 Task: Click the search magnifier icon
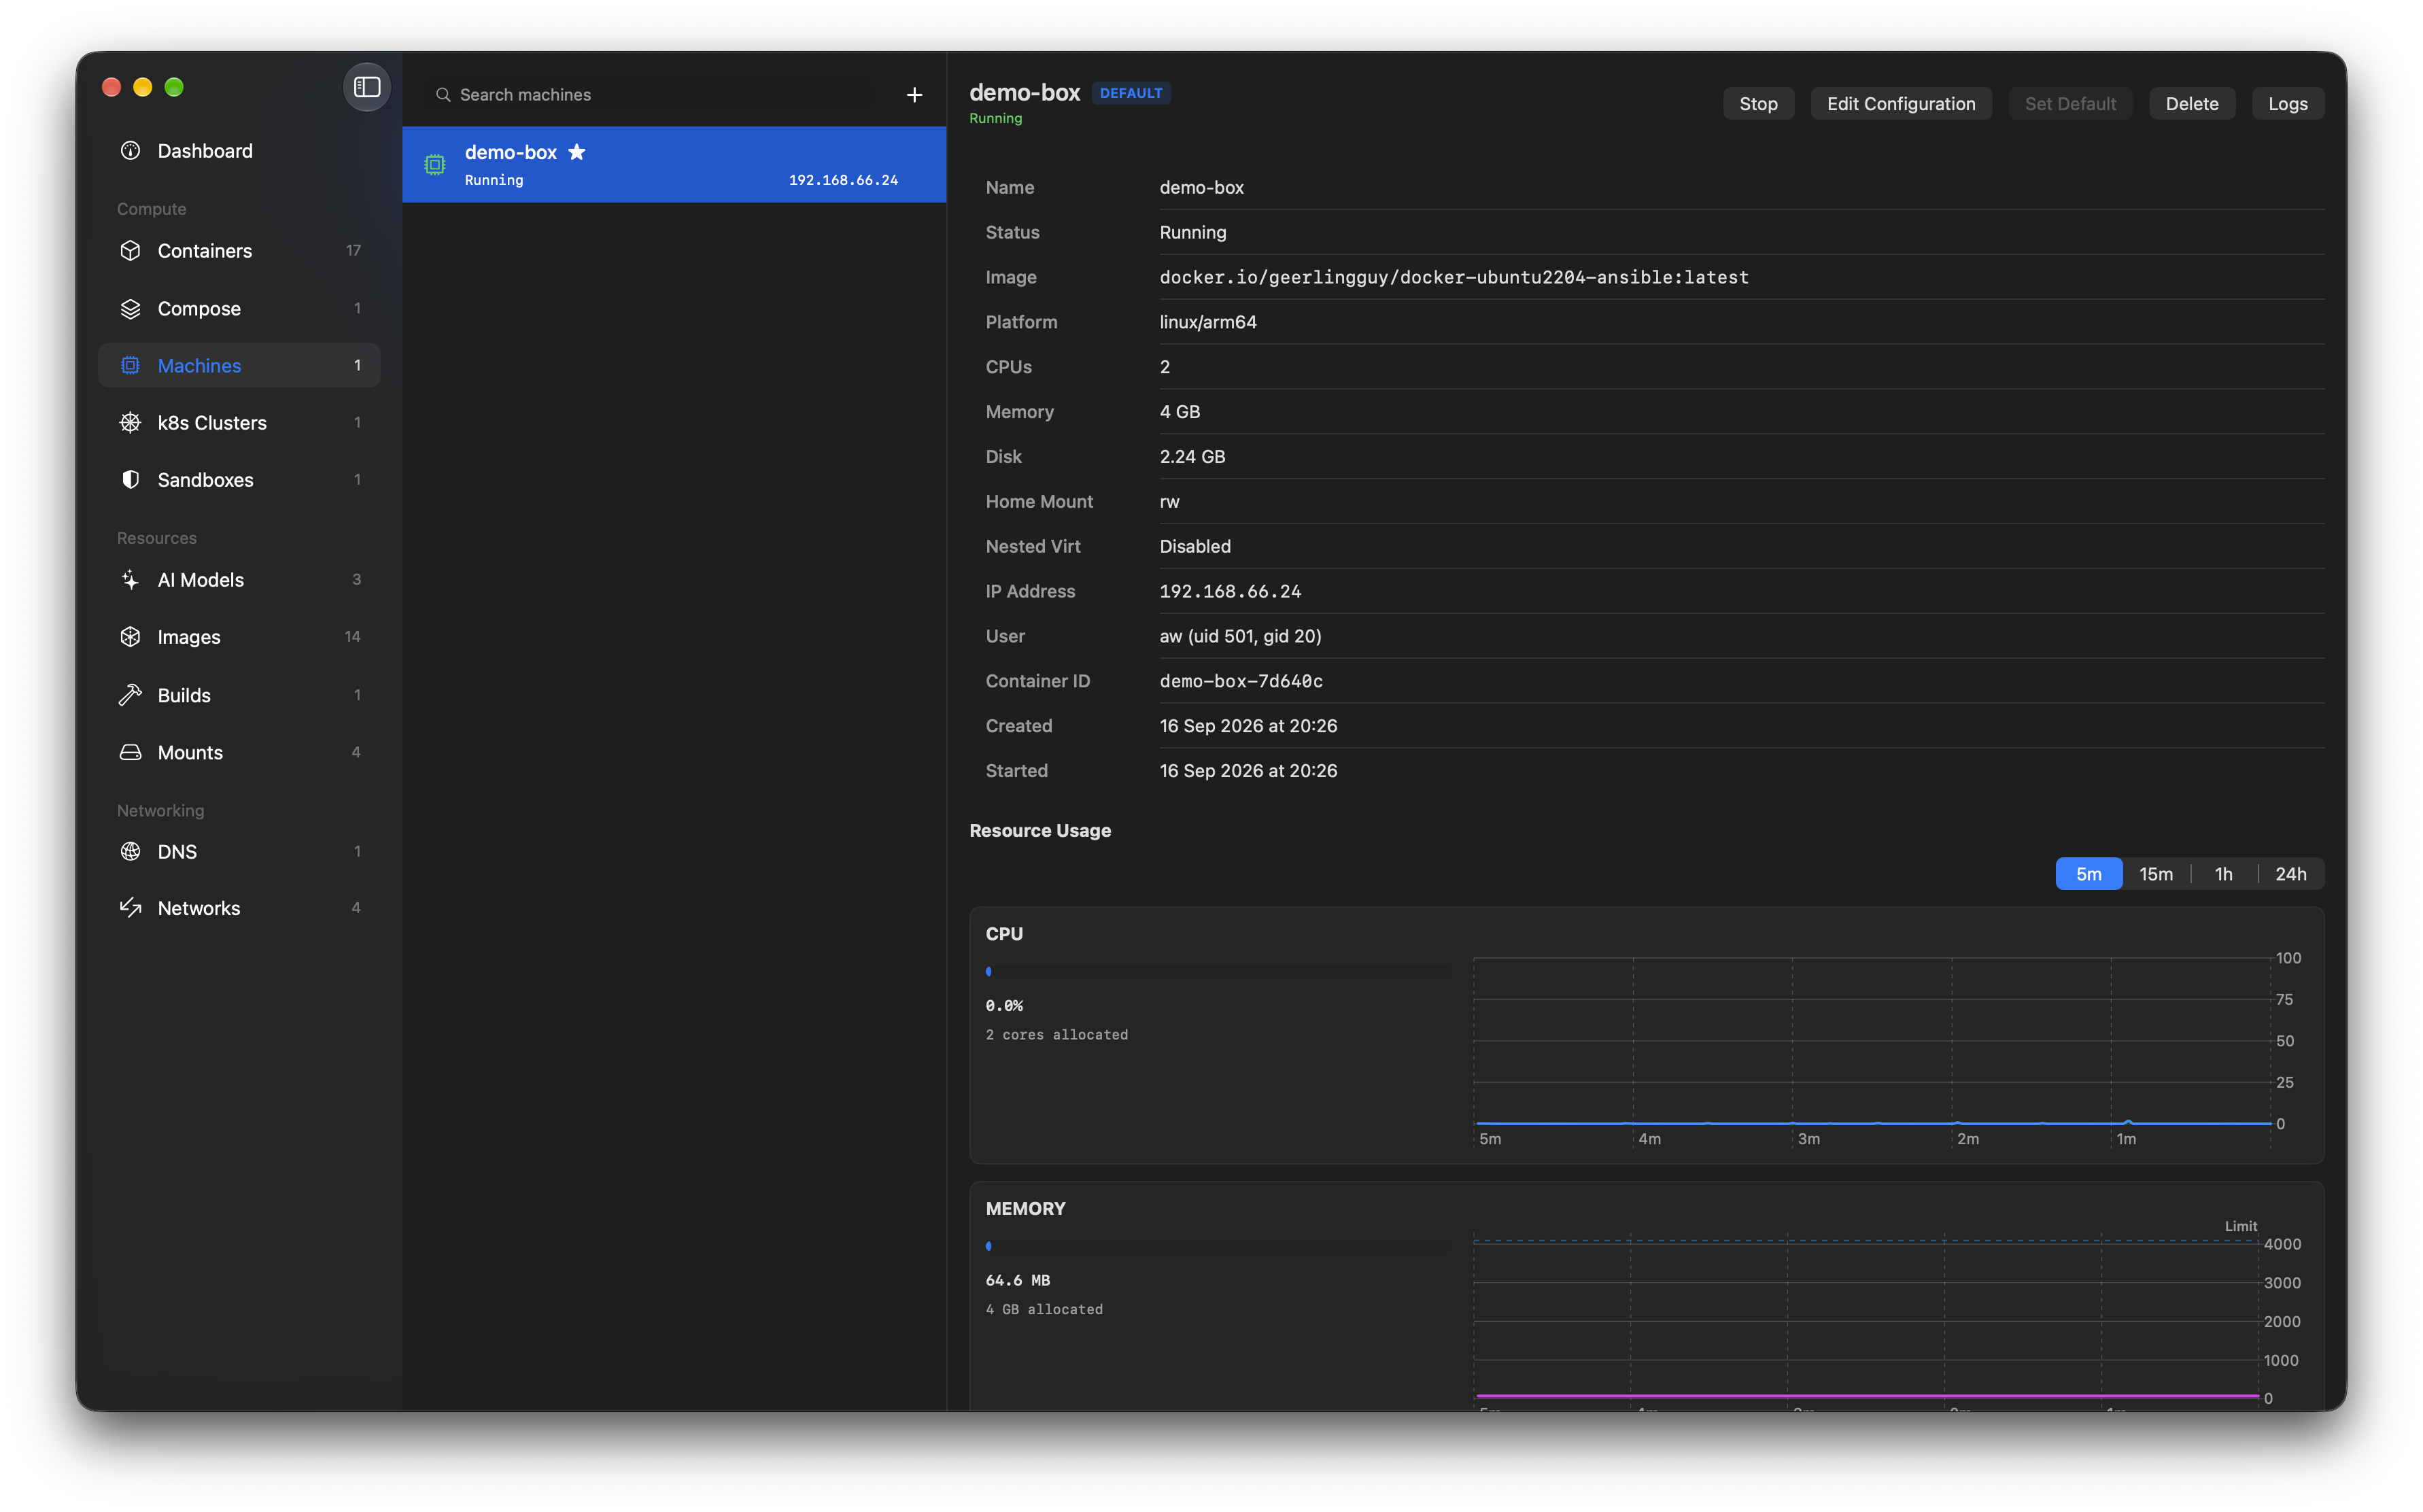(443, 95)
